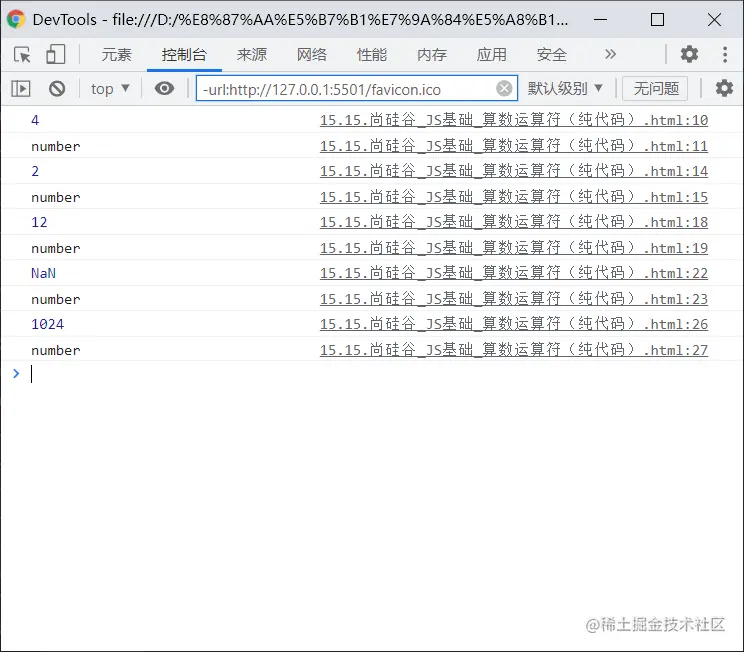Open source link ending html:23
The width and height of the screenshot is (744, 652).
coord(513,299)
